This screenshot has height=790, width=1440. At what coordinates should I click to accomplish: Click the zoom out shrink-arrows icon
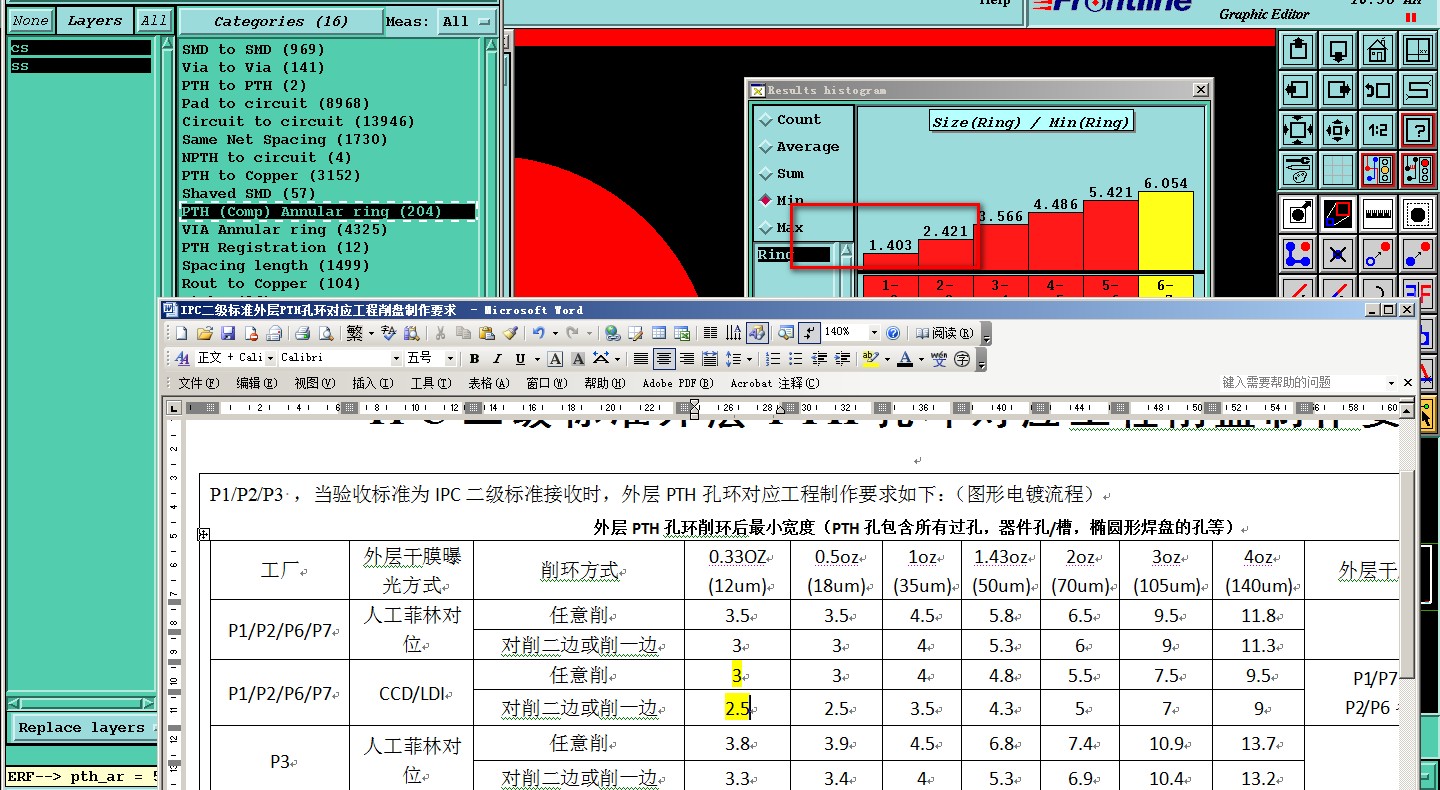point(1338,129)
